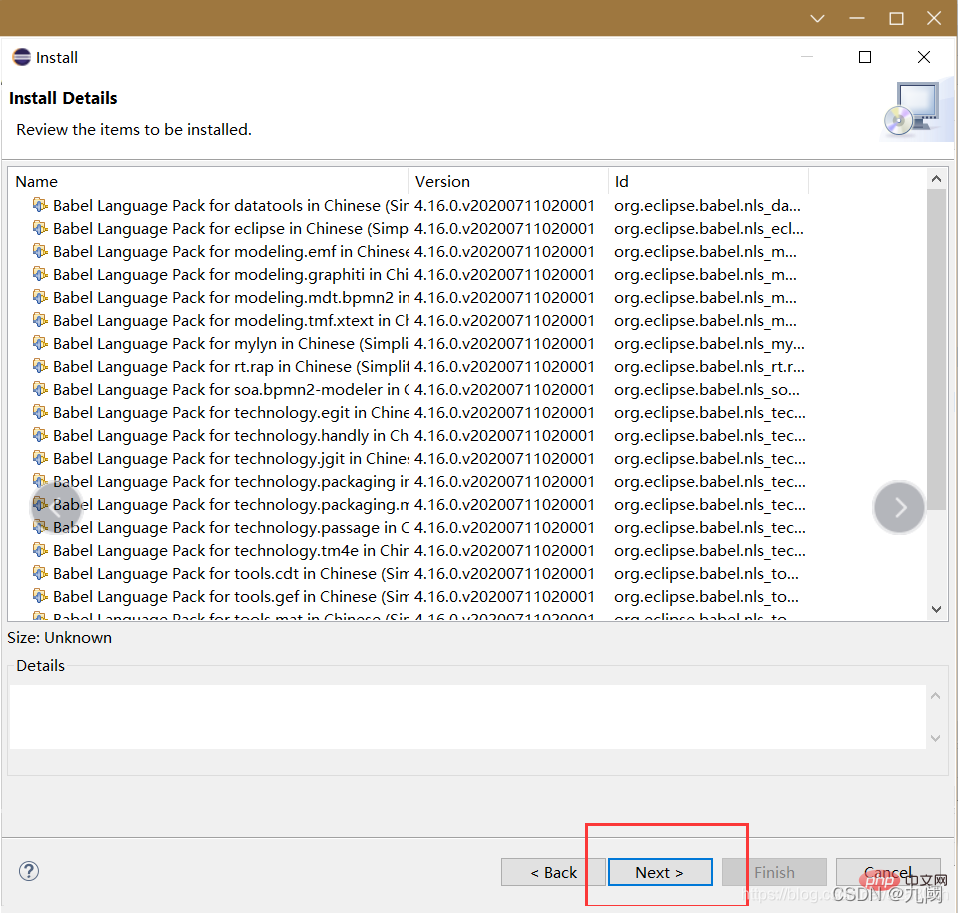
Task: Select Babel Language Pack for tools.cdt in Chinese
Action: tap(230, 574)
